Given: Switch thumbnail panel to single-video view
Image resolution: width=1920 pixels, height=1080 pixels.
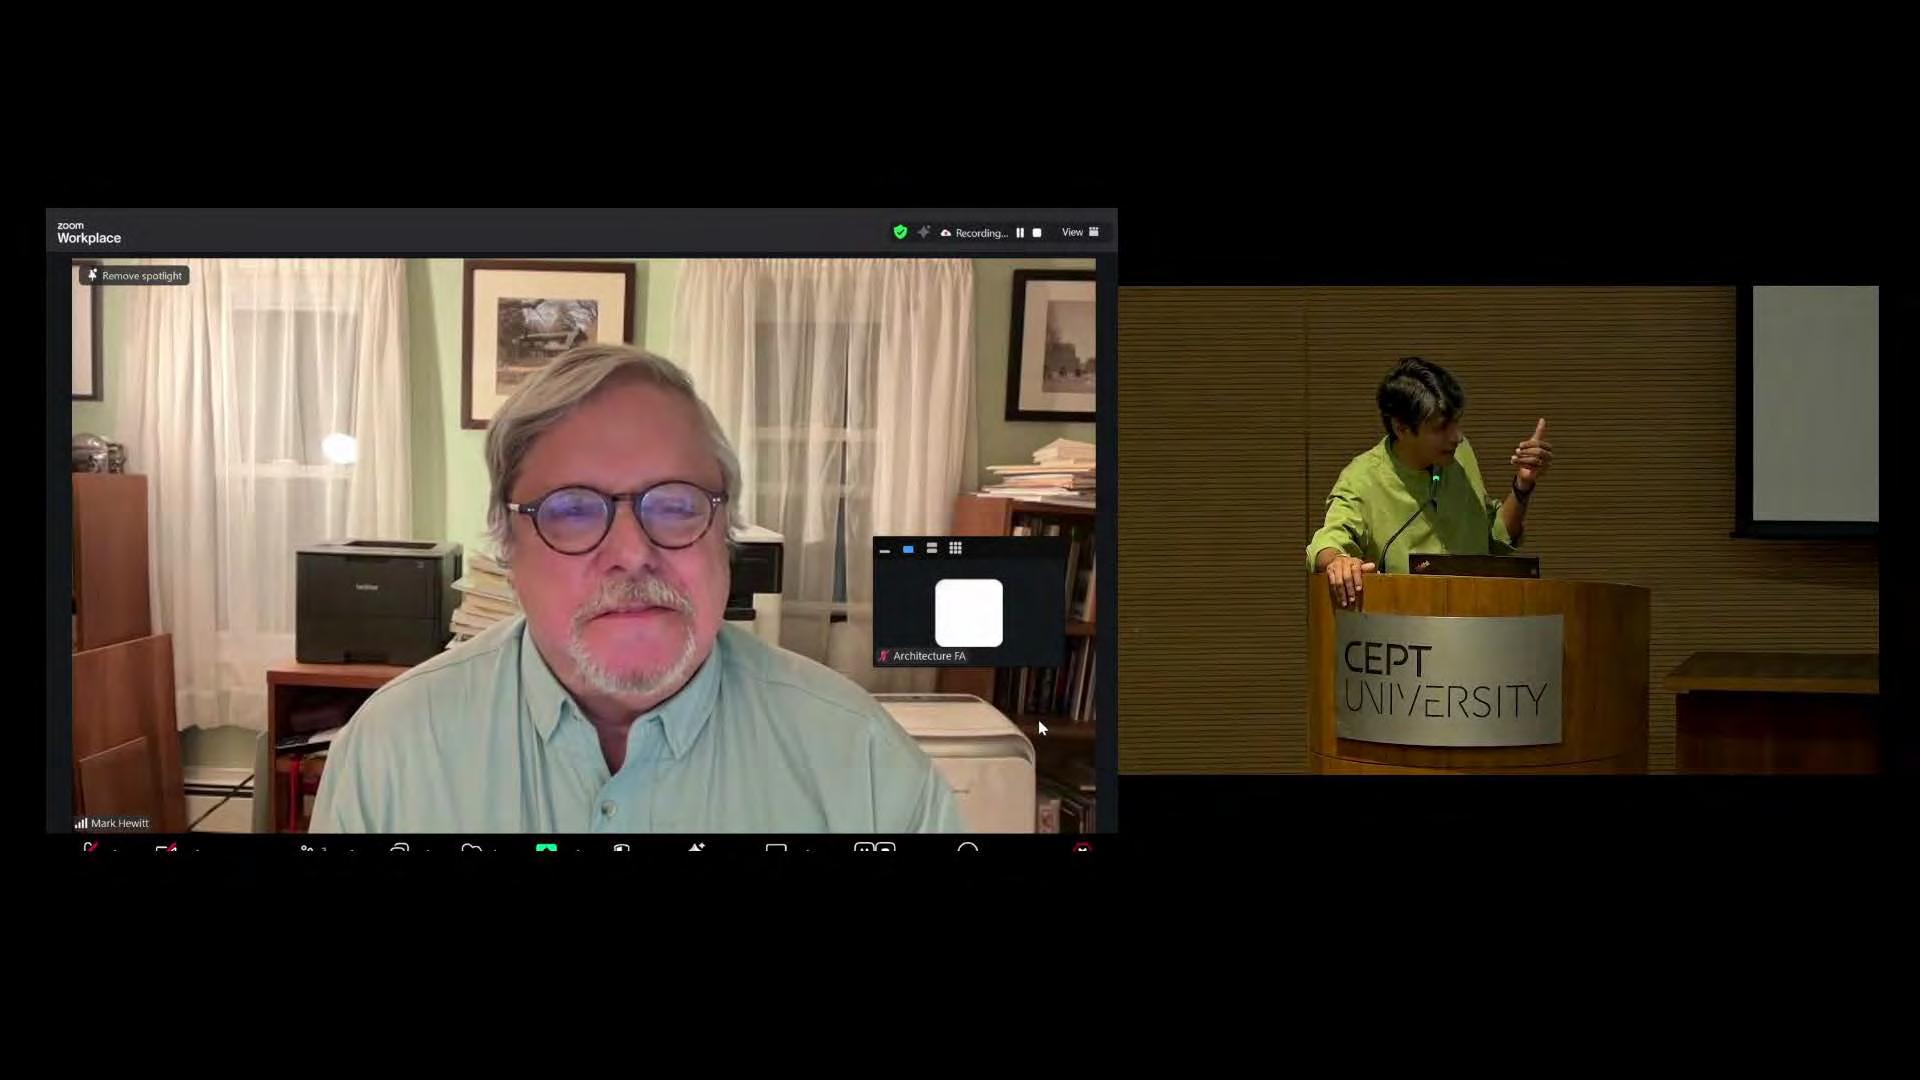Looking at the screenshot, I should 908,549.
